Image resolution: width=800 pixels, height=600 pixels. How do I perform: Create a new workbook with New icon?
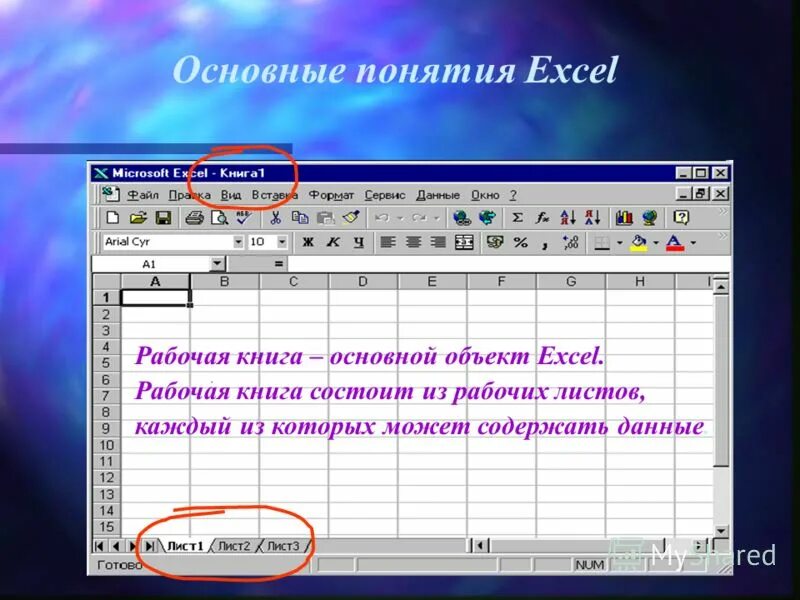point(112,218)
